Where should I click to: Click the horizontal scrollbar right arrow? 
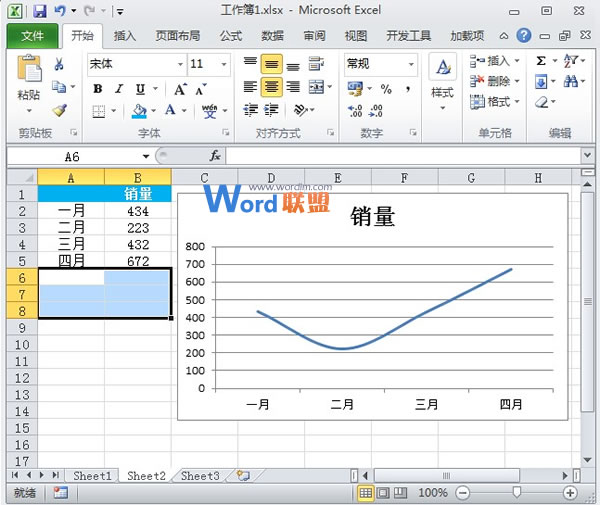(565, 476)
